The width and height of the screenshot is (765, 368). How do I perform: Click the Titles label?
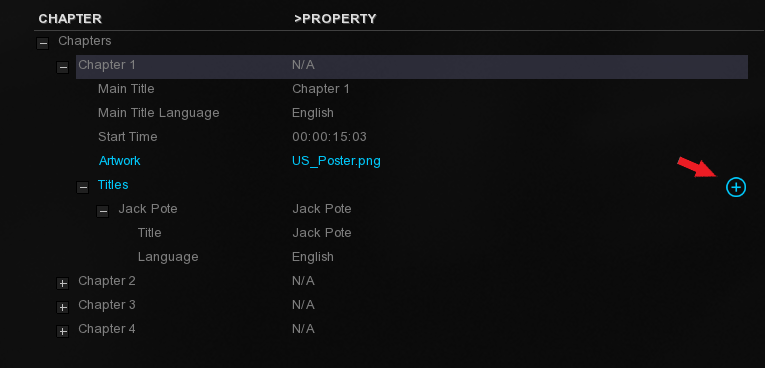coord(113,184)
